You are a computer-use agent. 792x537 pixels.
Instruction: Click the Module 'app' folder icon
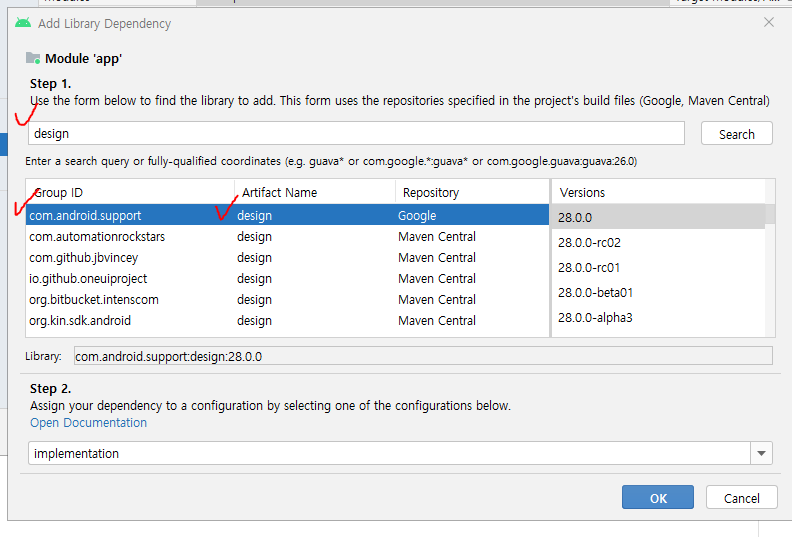[33, 58]
